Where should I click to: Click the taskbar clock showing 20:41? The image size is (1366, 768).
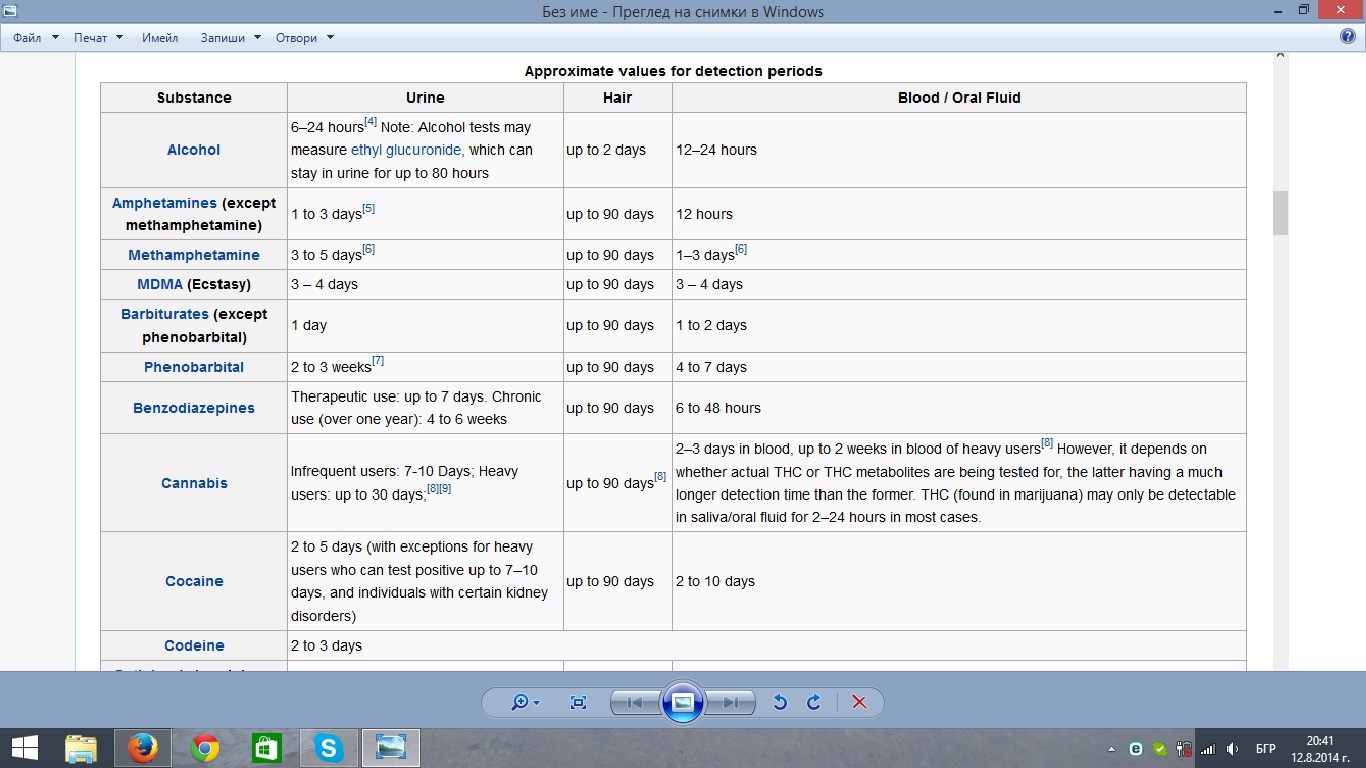(1319, 748)
